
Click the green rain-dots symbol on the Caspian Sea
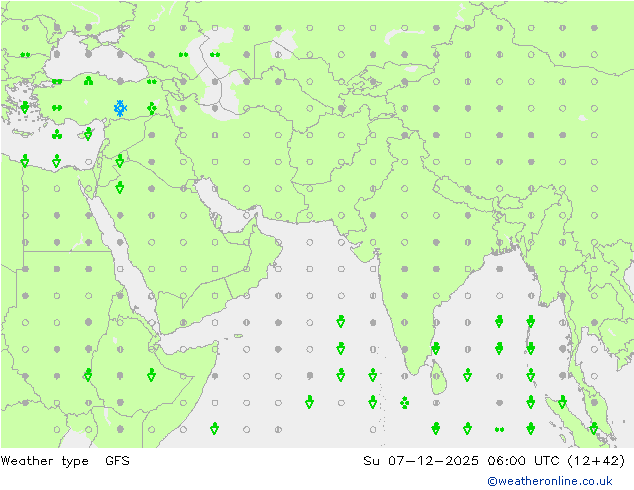[x=215, y=54]
